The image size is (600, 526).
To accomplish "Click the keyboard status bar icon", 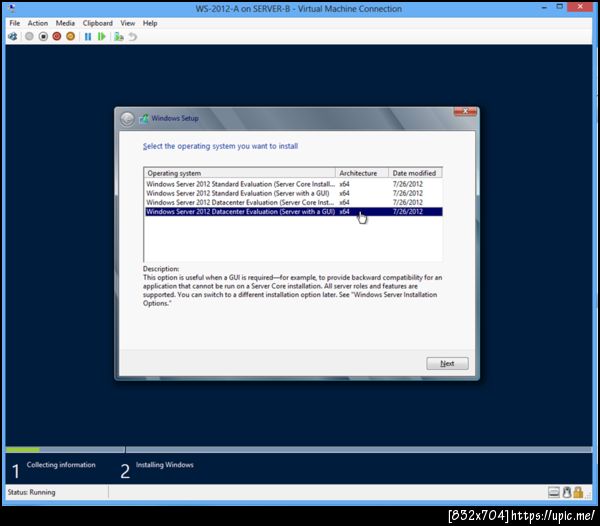I will [553, 492].
